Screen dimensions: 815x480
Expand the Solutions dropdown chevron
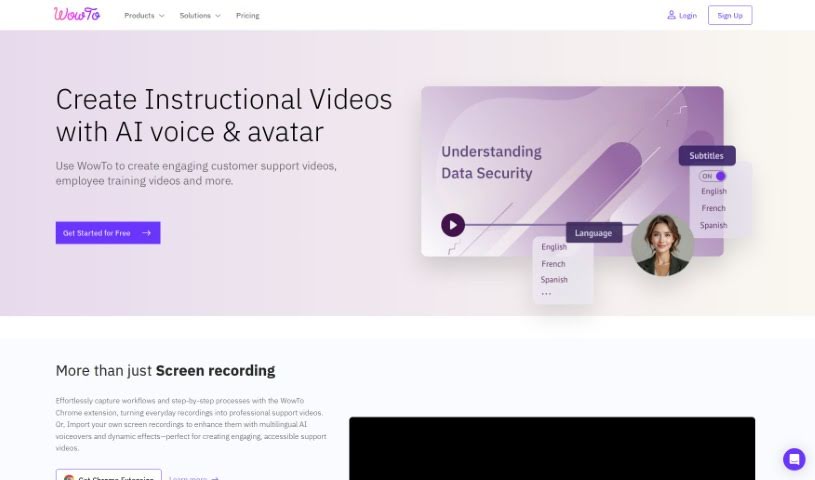(218, 16)
